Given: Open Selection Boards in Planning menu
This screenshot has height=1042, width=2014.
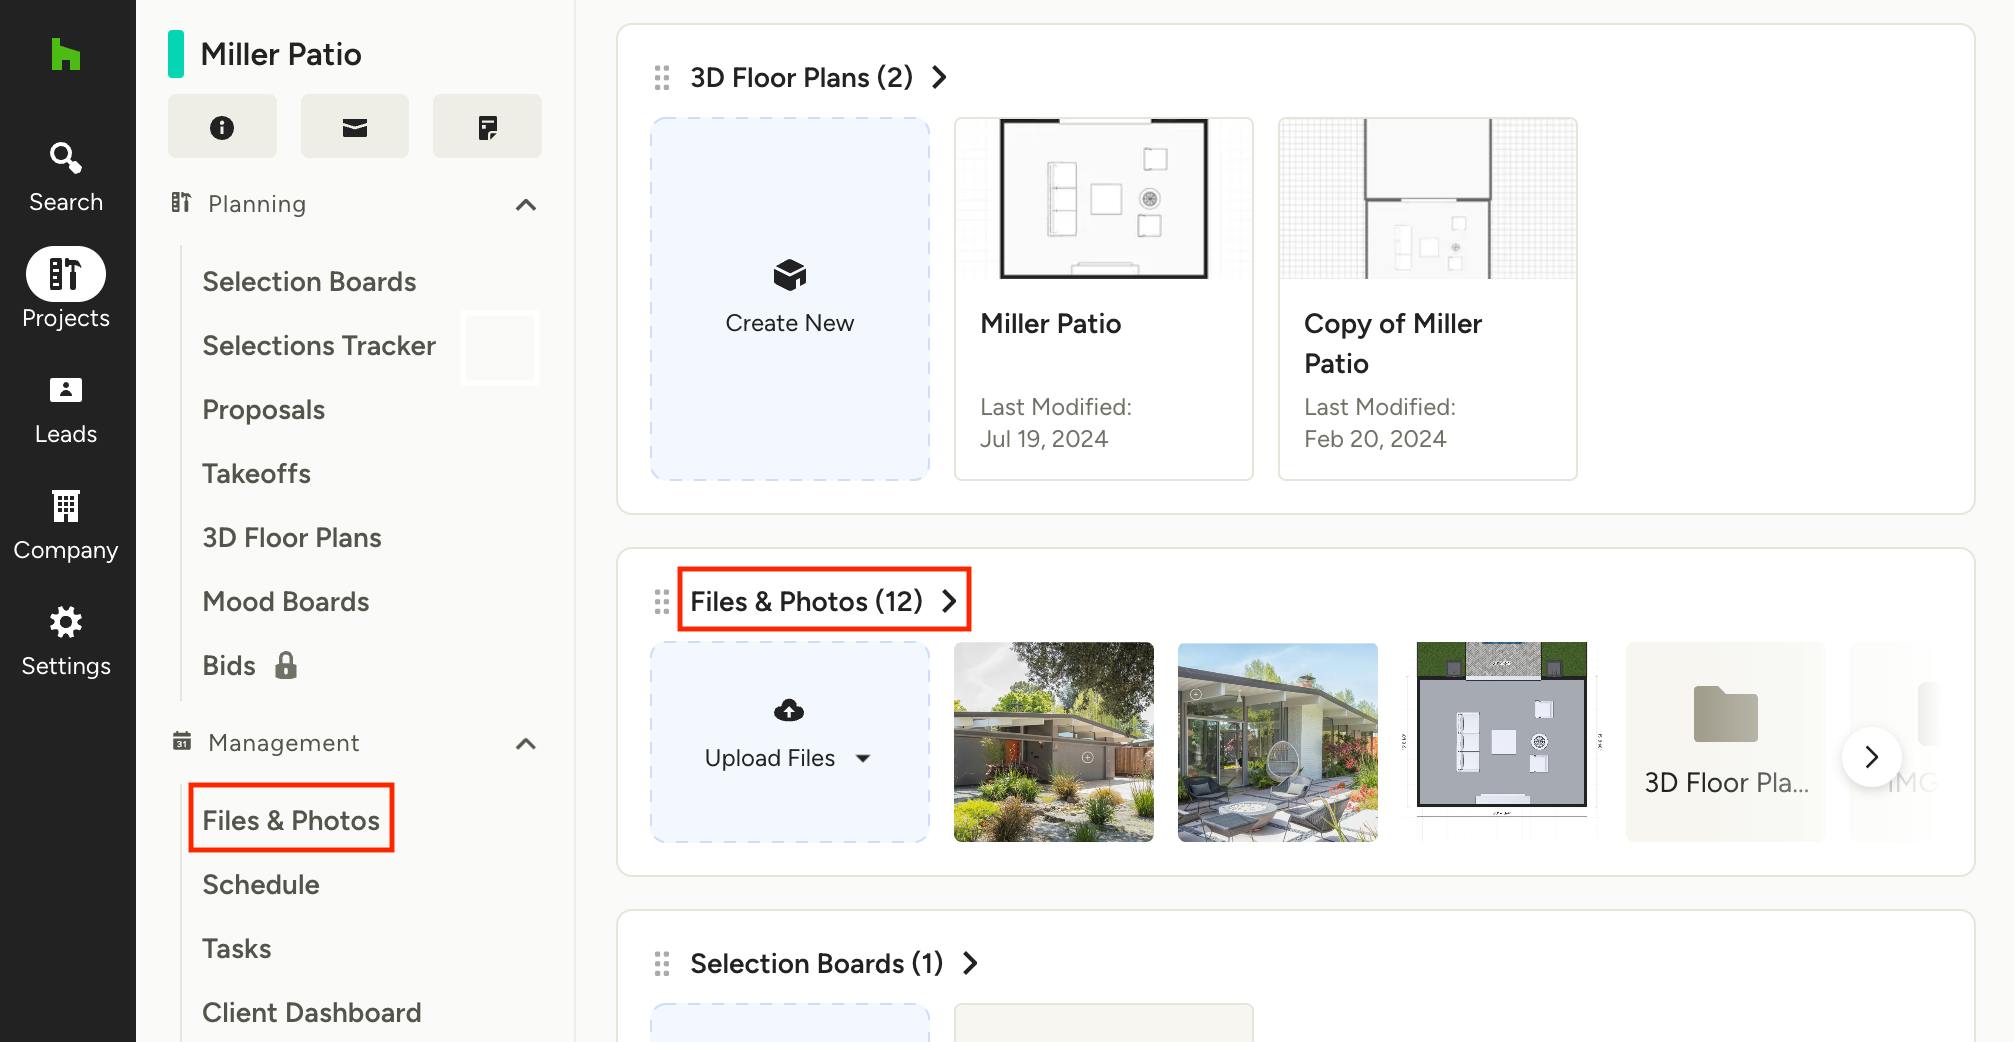Looking at the screenshot, I should 309,282.
